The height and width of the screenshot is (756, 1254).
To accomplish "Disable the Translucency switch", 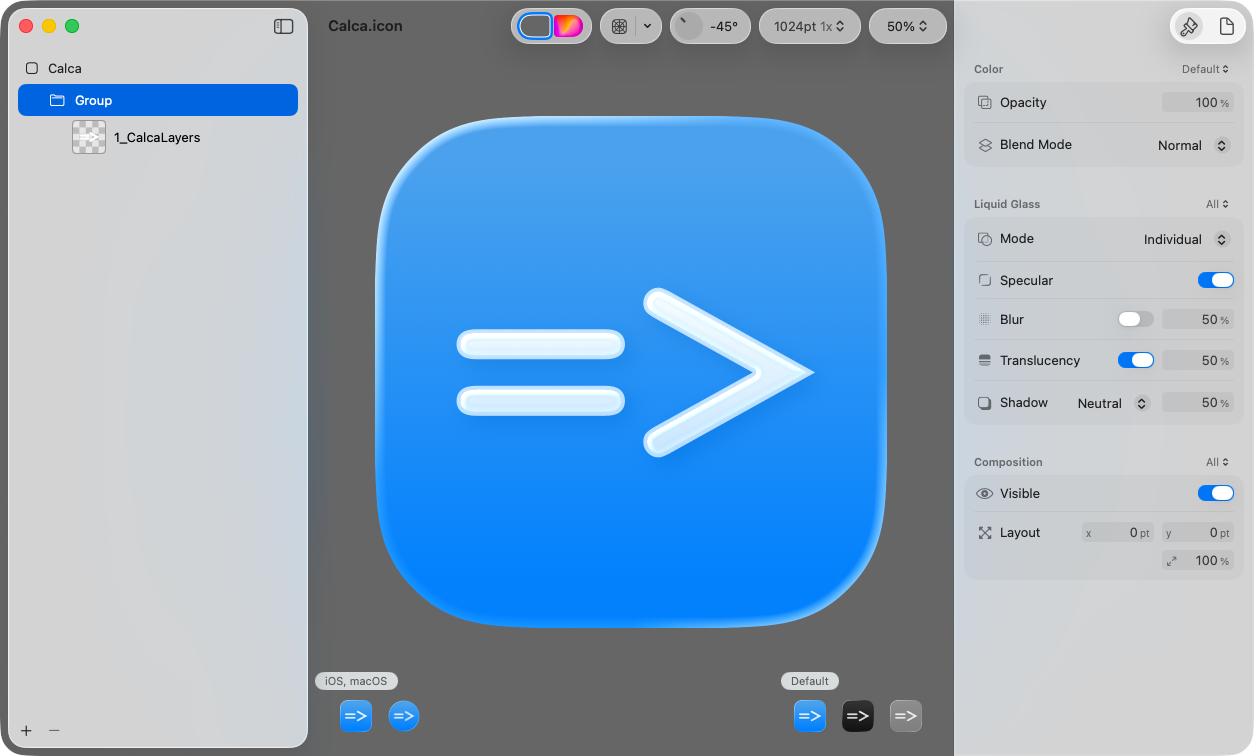I will 1136,360.
